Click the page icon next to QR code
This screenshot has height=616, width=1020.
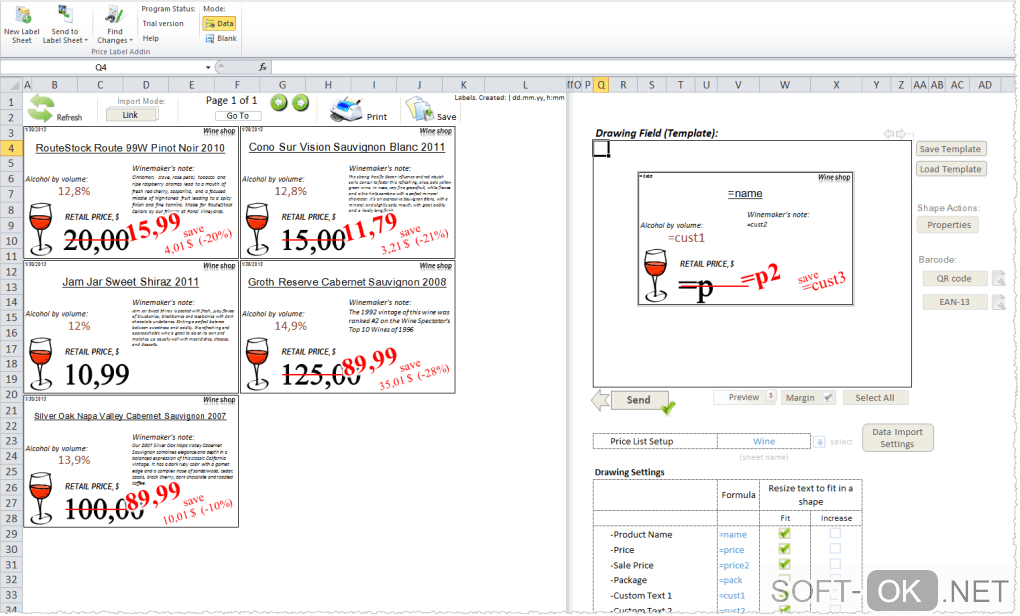click(x=999, y=278)
